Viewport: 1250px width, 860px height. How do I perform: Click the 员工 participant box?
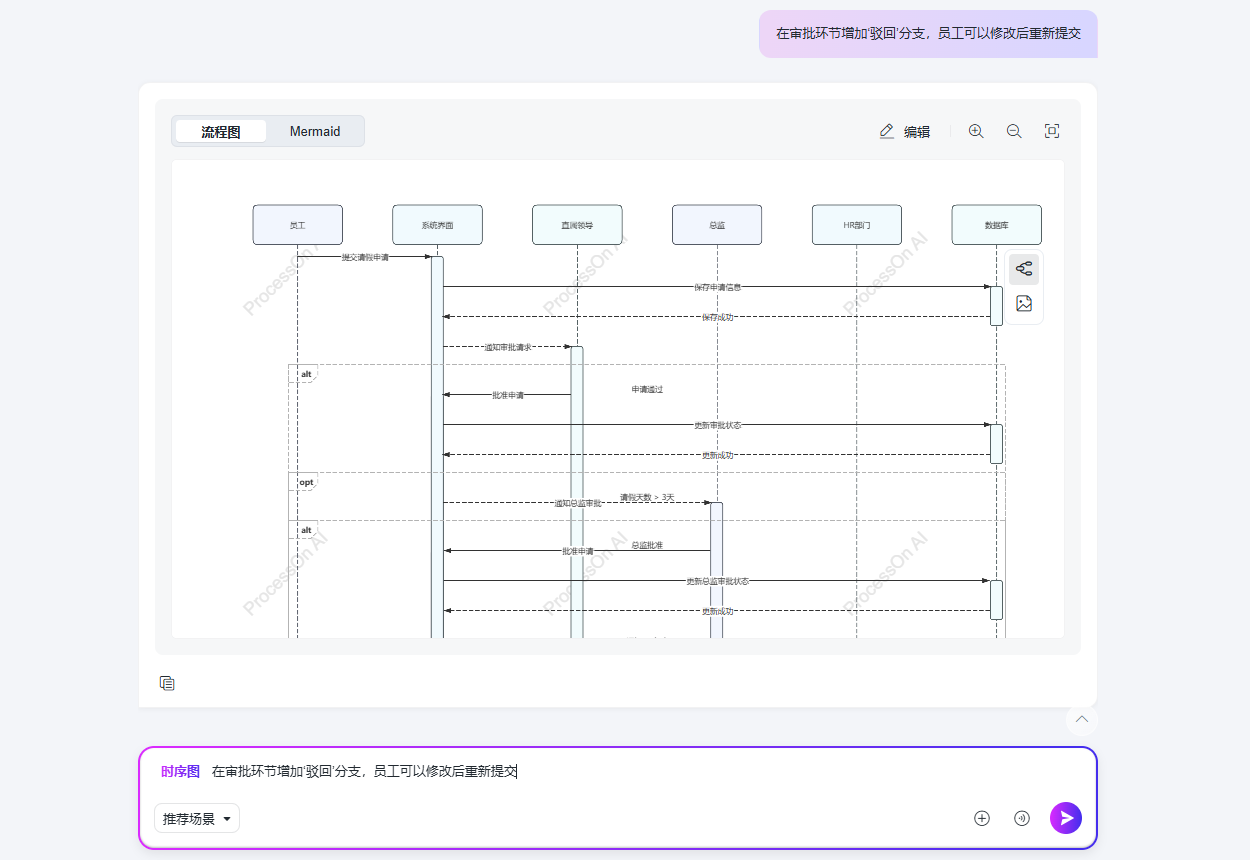pos(297,225)
